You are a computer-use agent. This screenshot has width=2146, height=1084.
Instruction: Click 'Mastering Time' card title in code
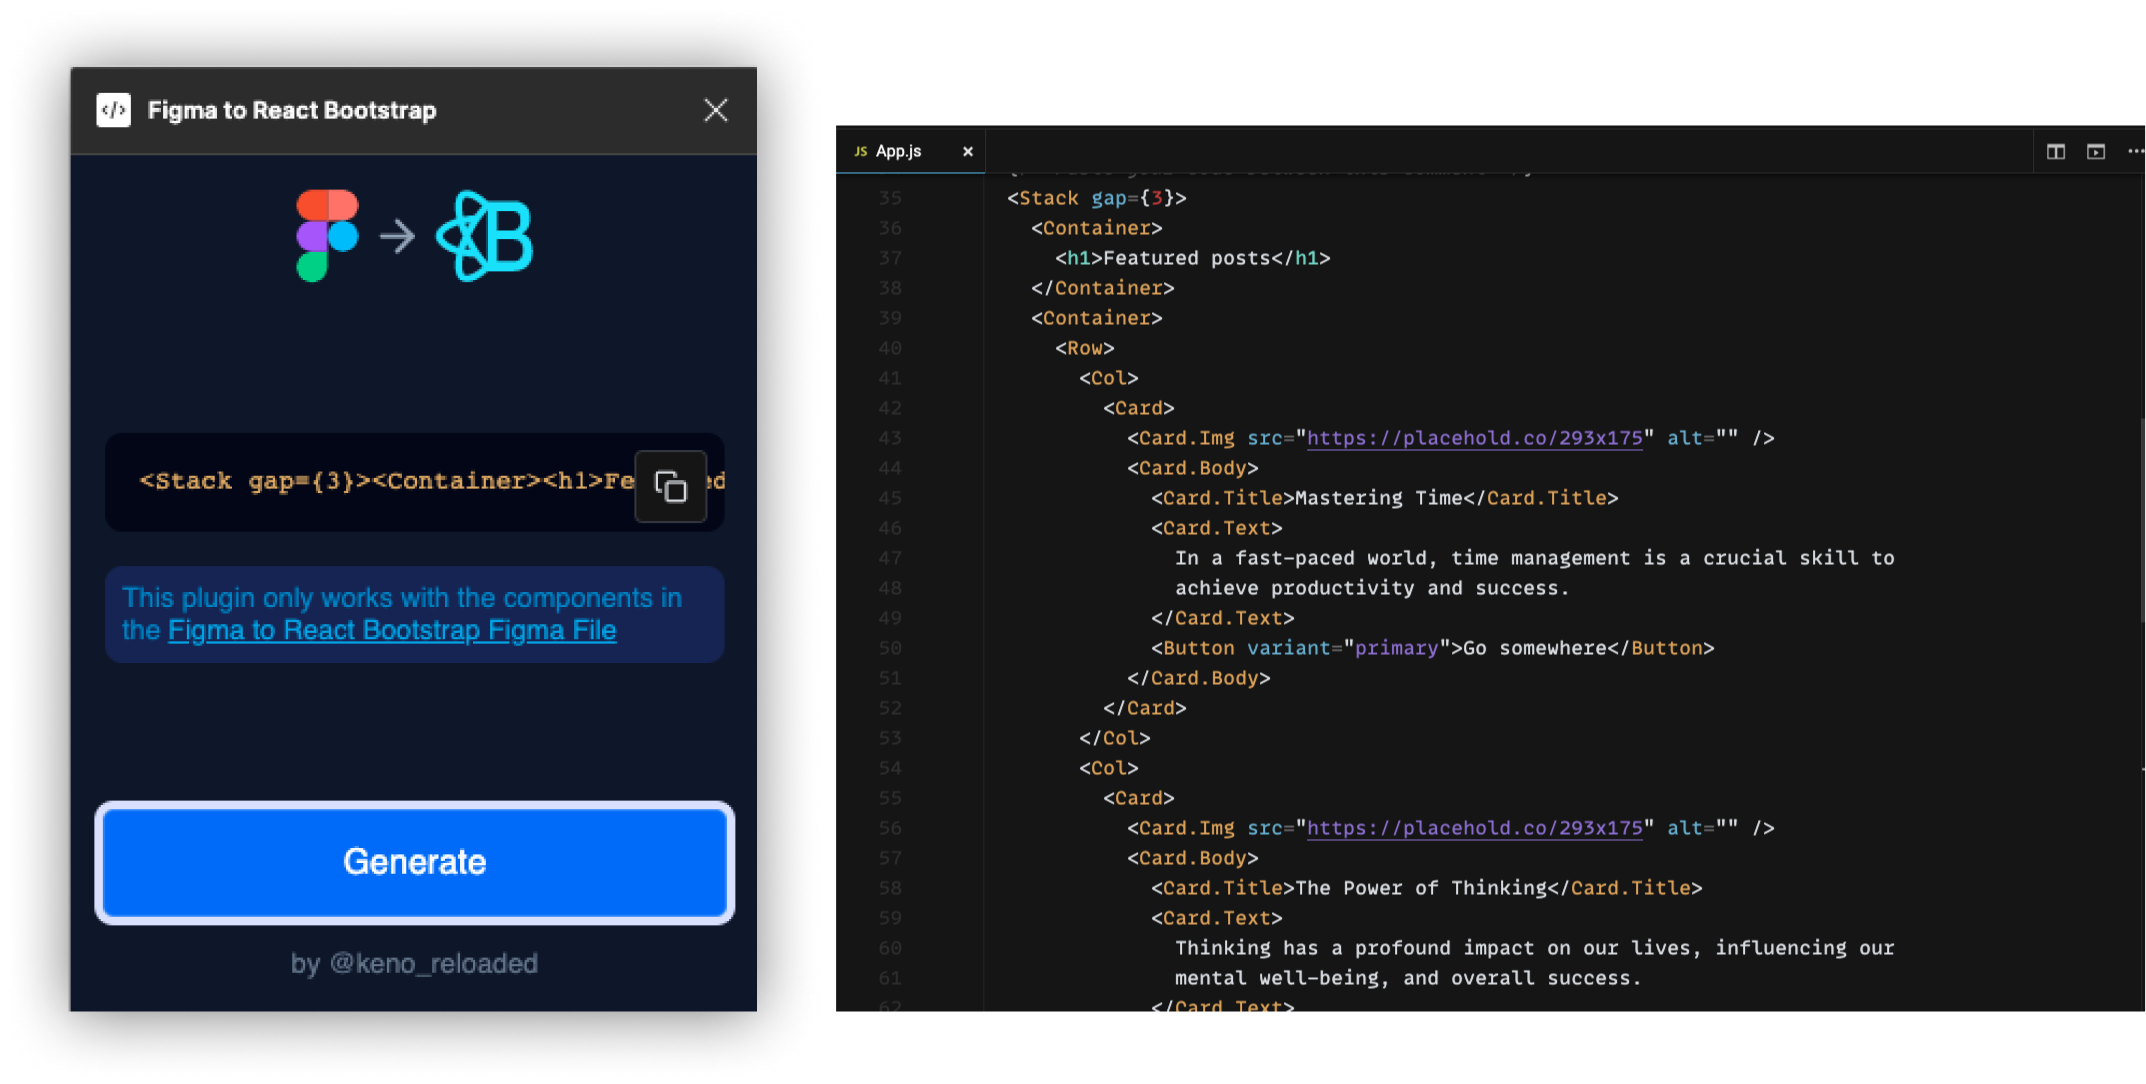pyautogui.click(x=1379, y=498)
